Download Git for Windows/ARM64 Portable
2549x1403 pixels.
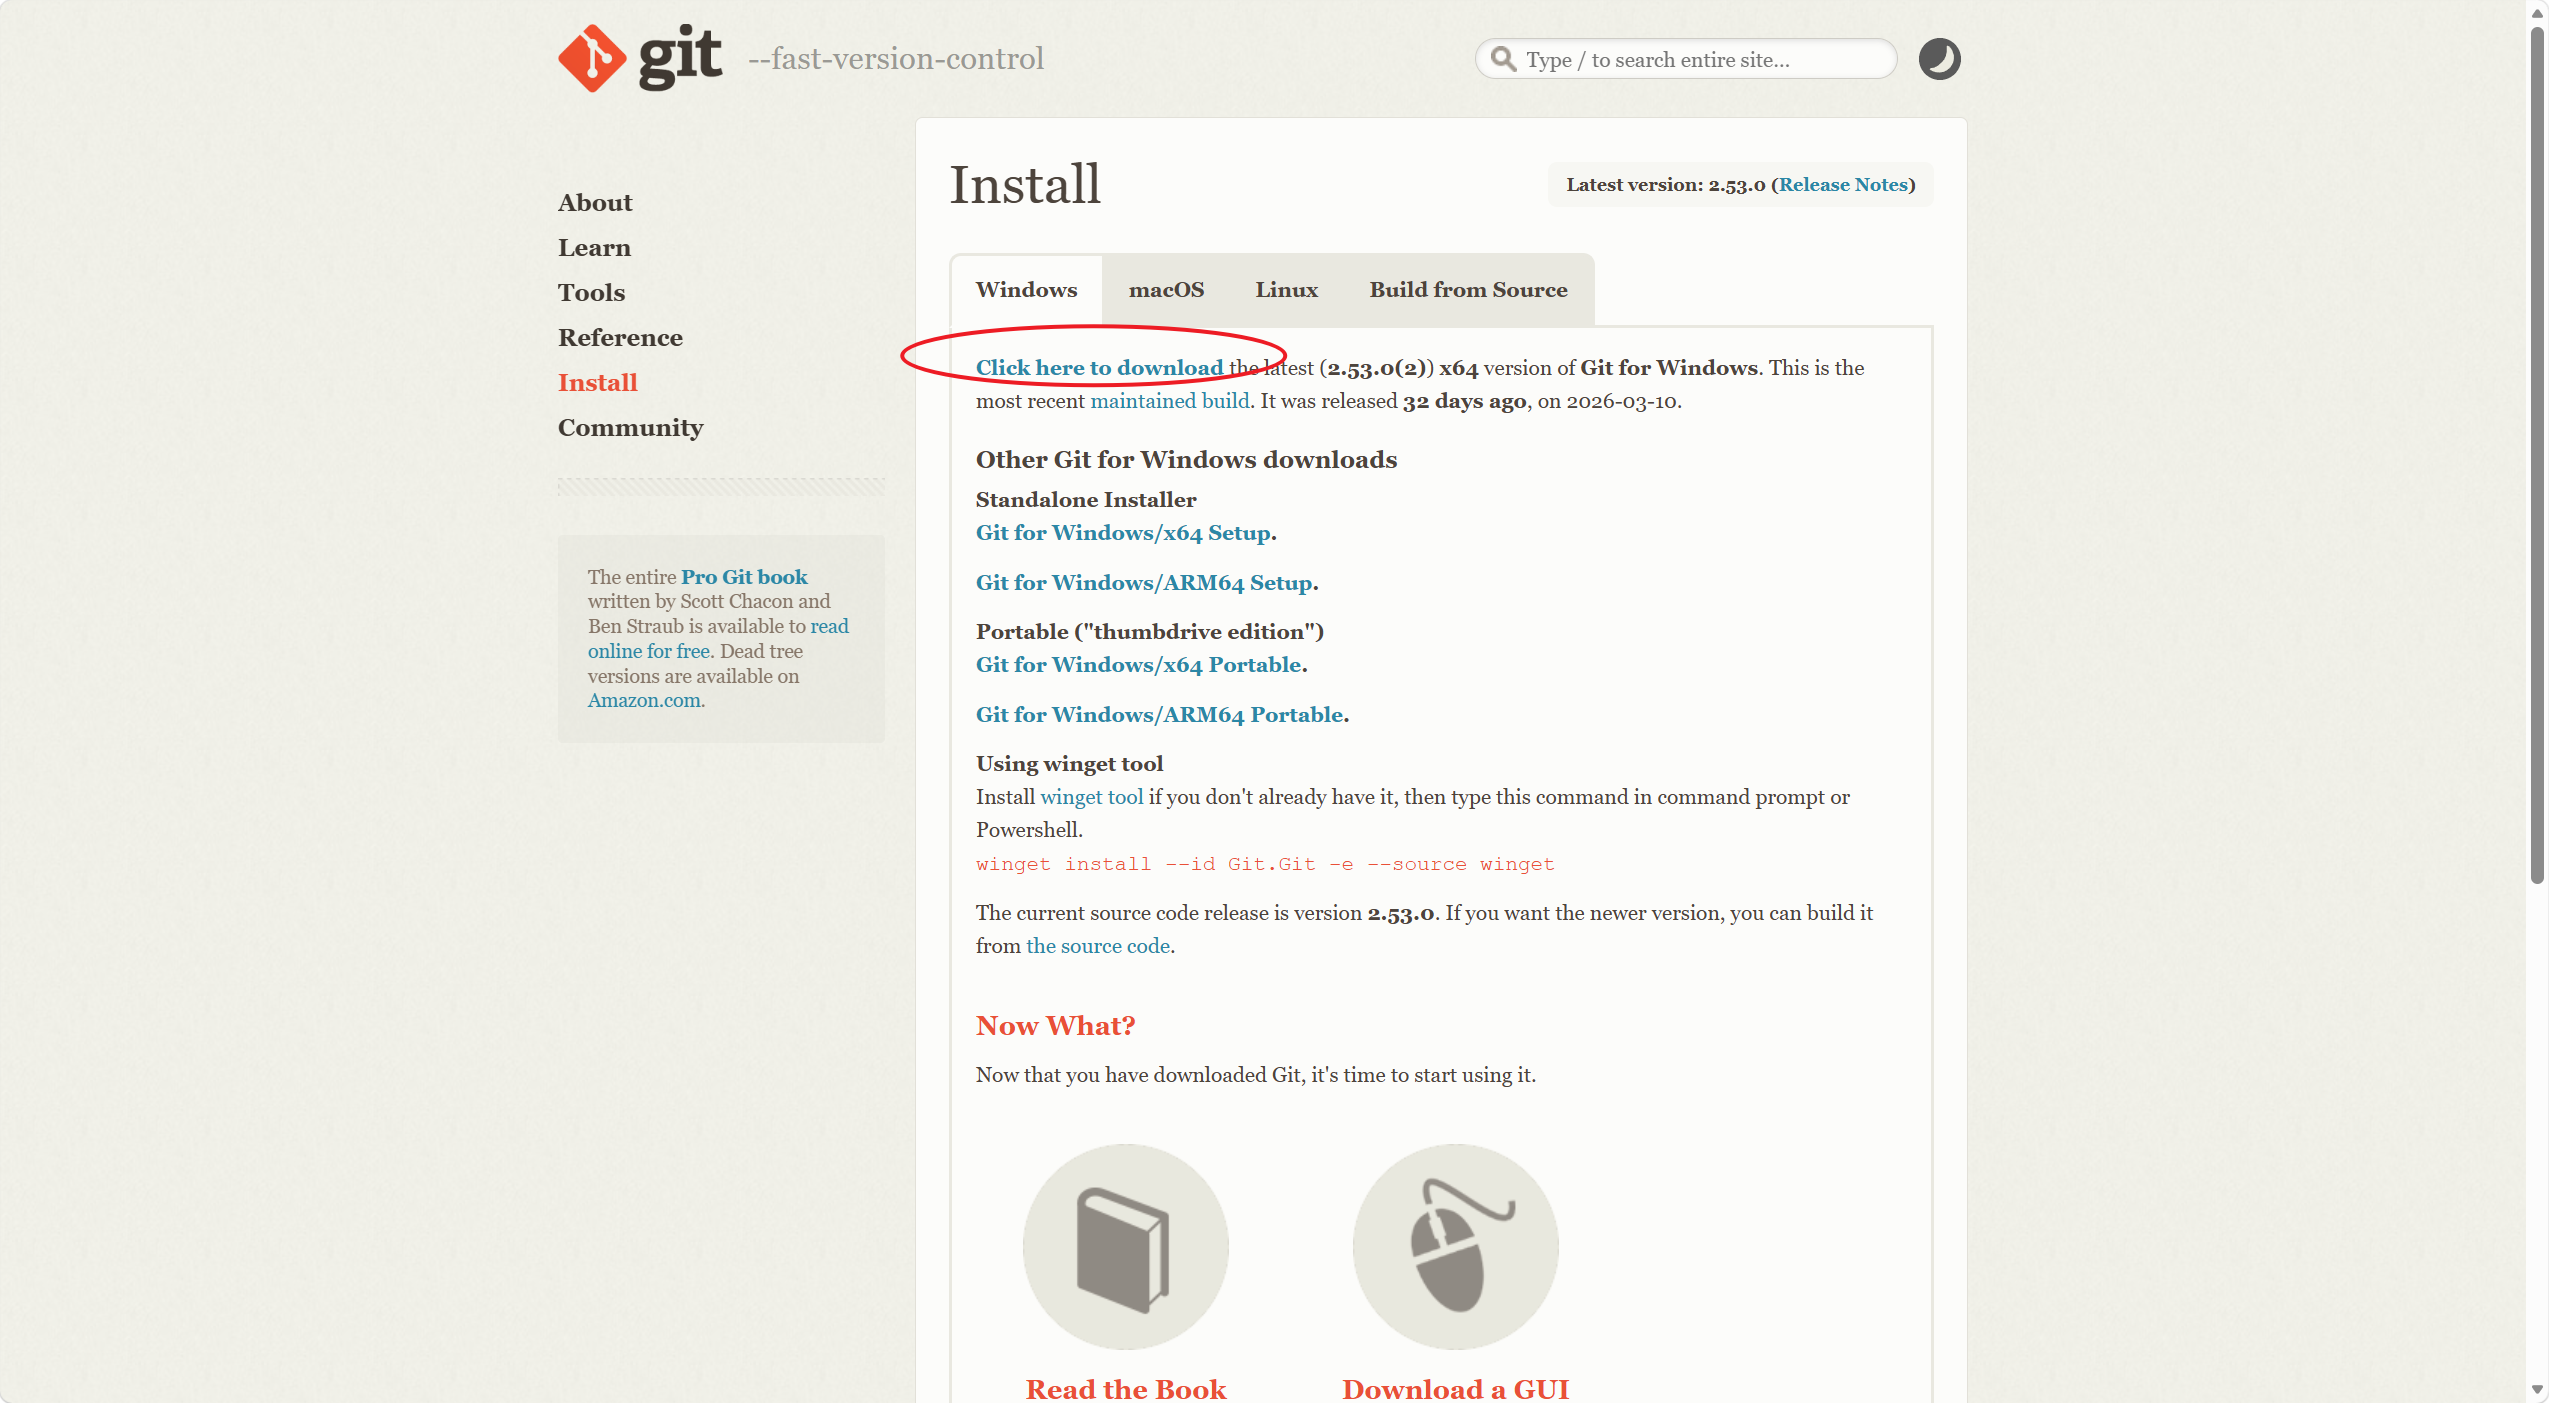coord(1159,715)
